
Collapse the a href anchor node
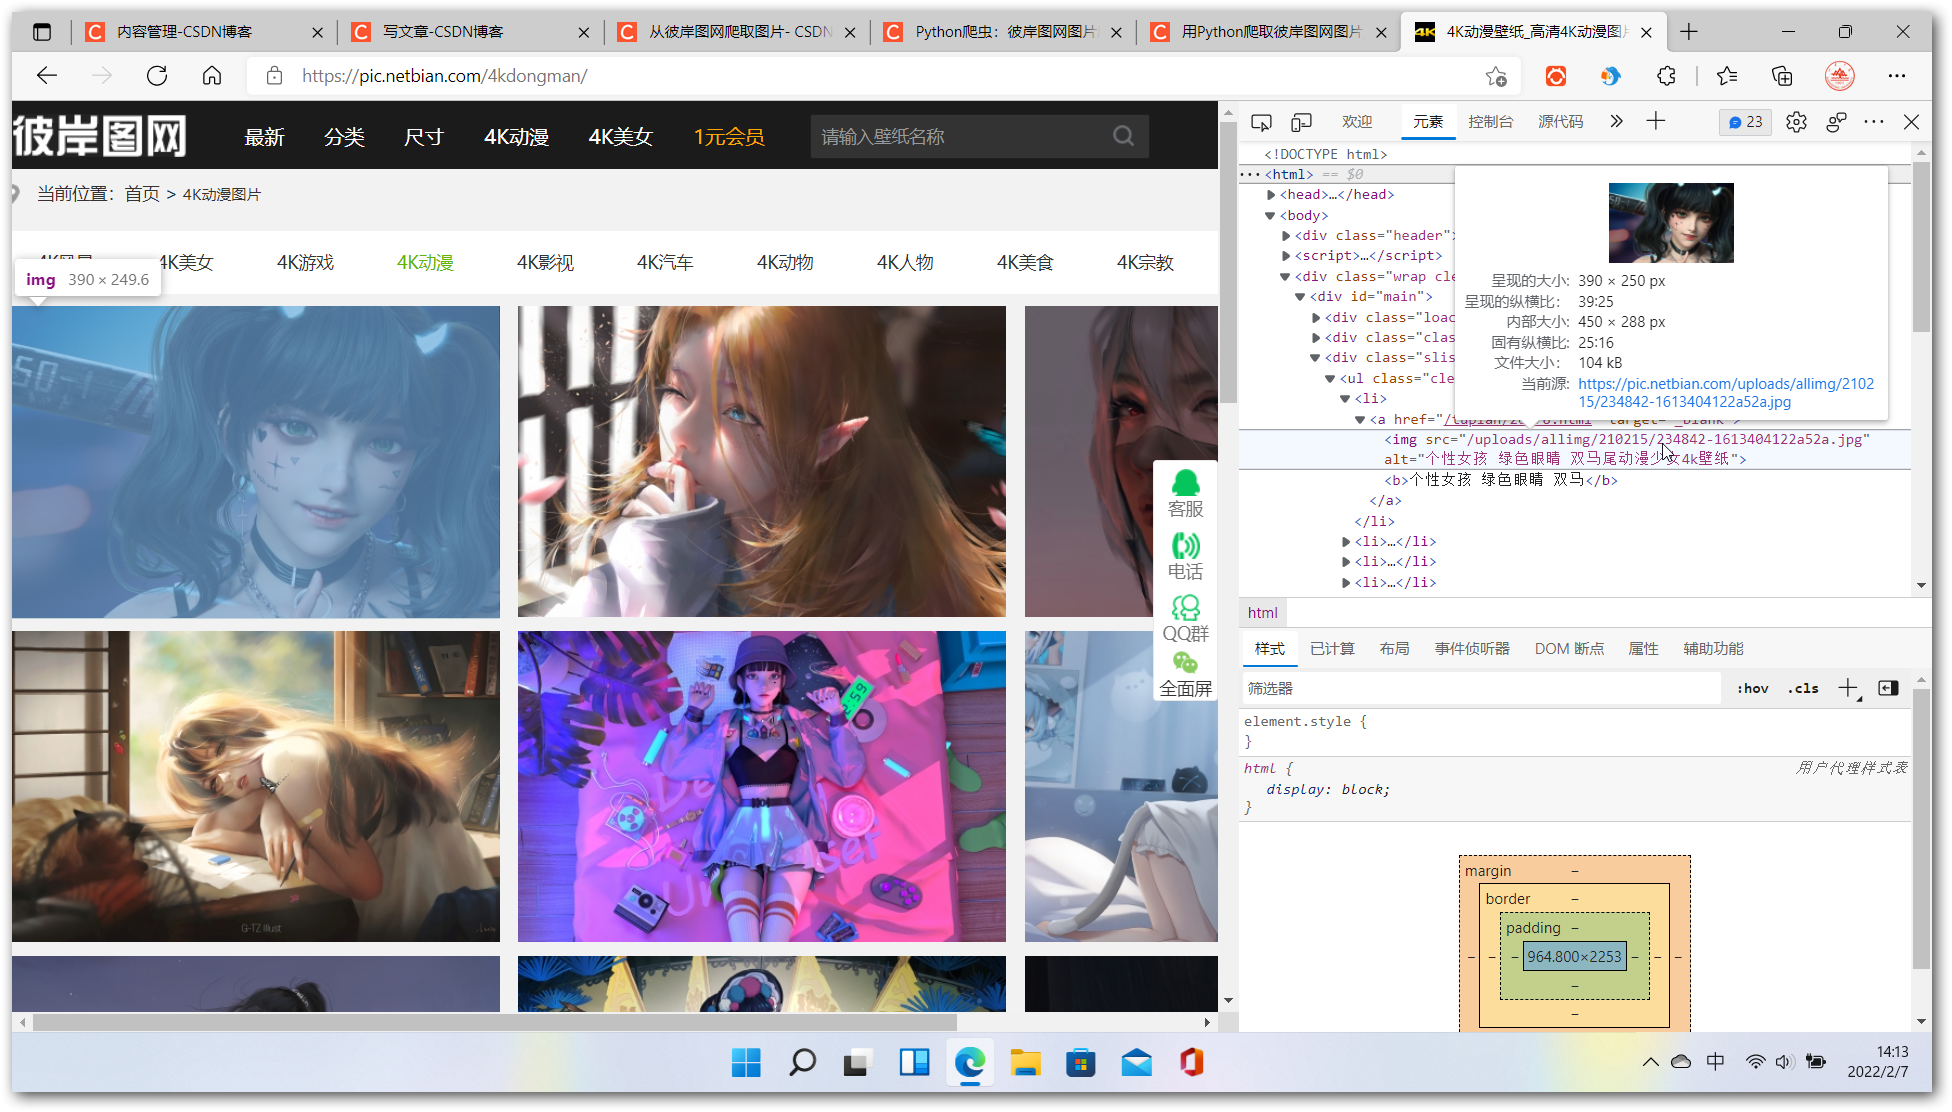[1361, 420]
